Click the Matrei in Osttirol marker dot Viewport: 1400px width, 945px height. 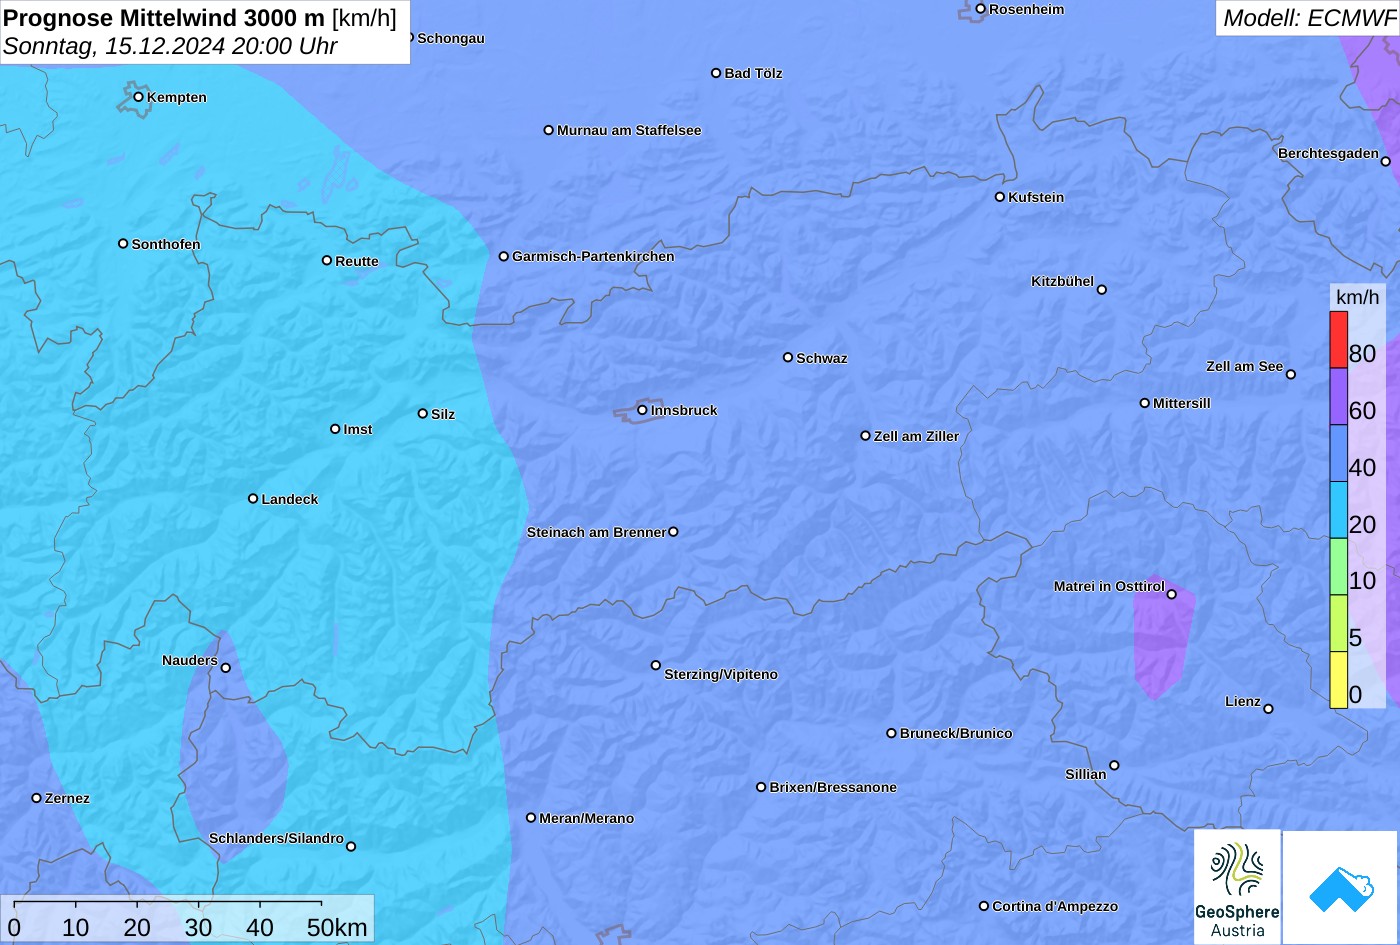click(1172, 595)
